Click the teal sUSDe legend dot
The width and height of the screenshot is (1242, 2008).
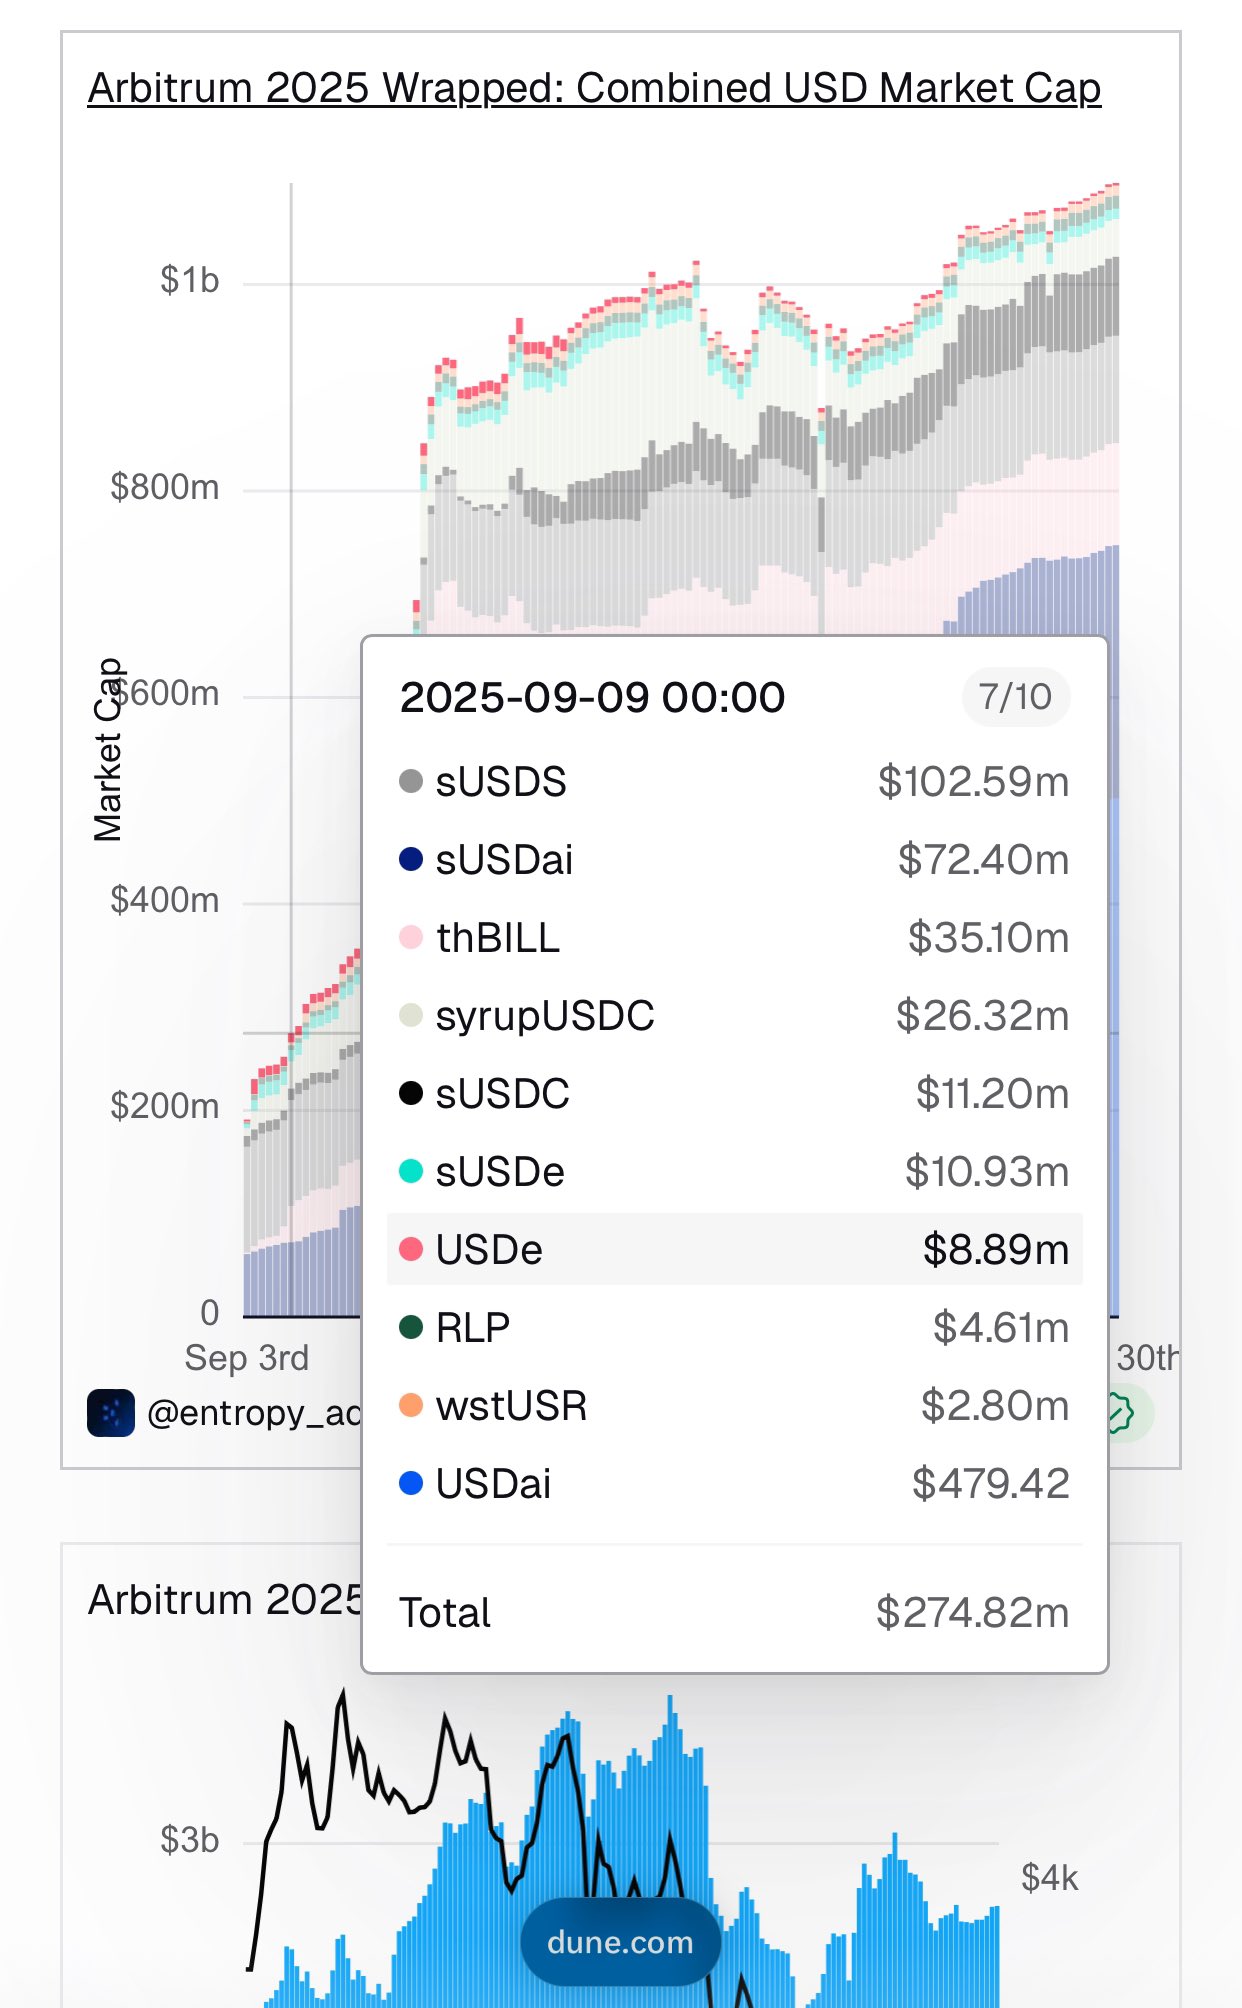click(x=411, y=1171)
